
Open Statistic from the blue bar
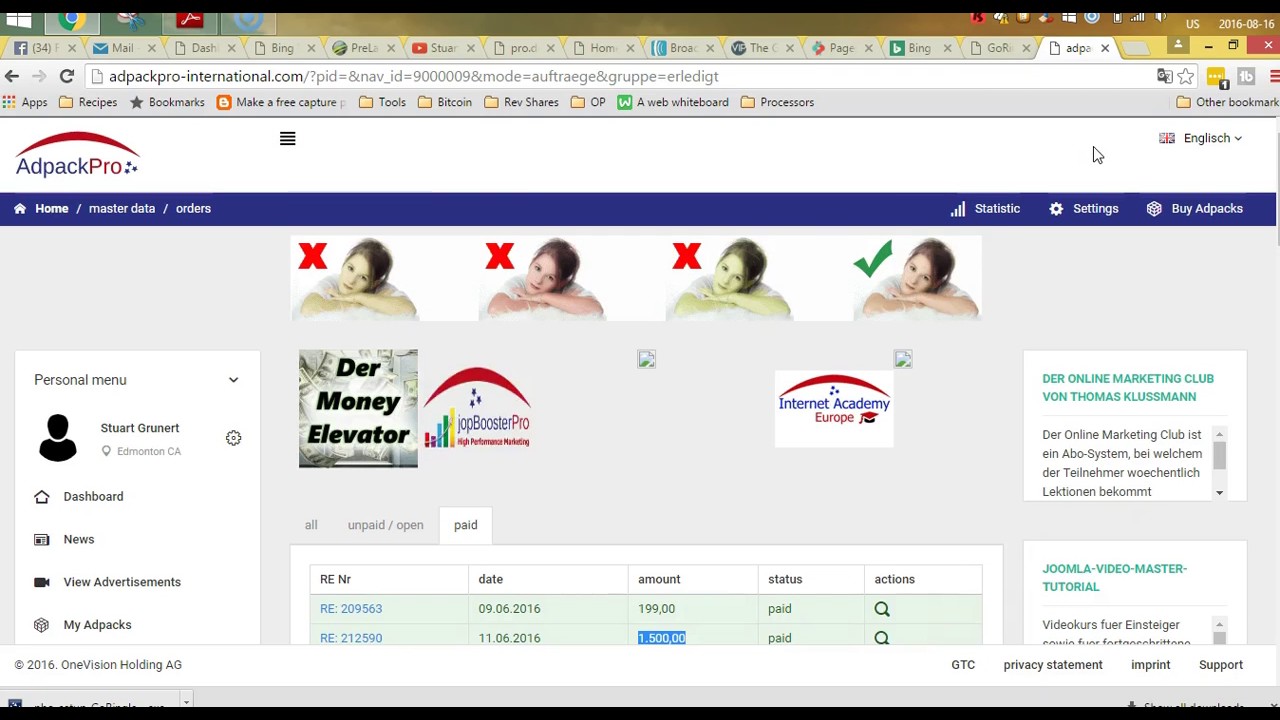[x=985, y=208]
